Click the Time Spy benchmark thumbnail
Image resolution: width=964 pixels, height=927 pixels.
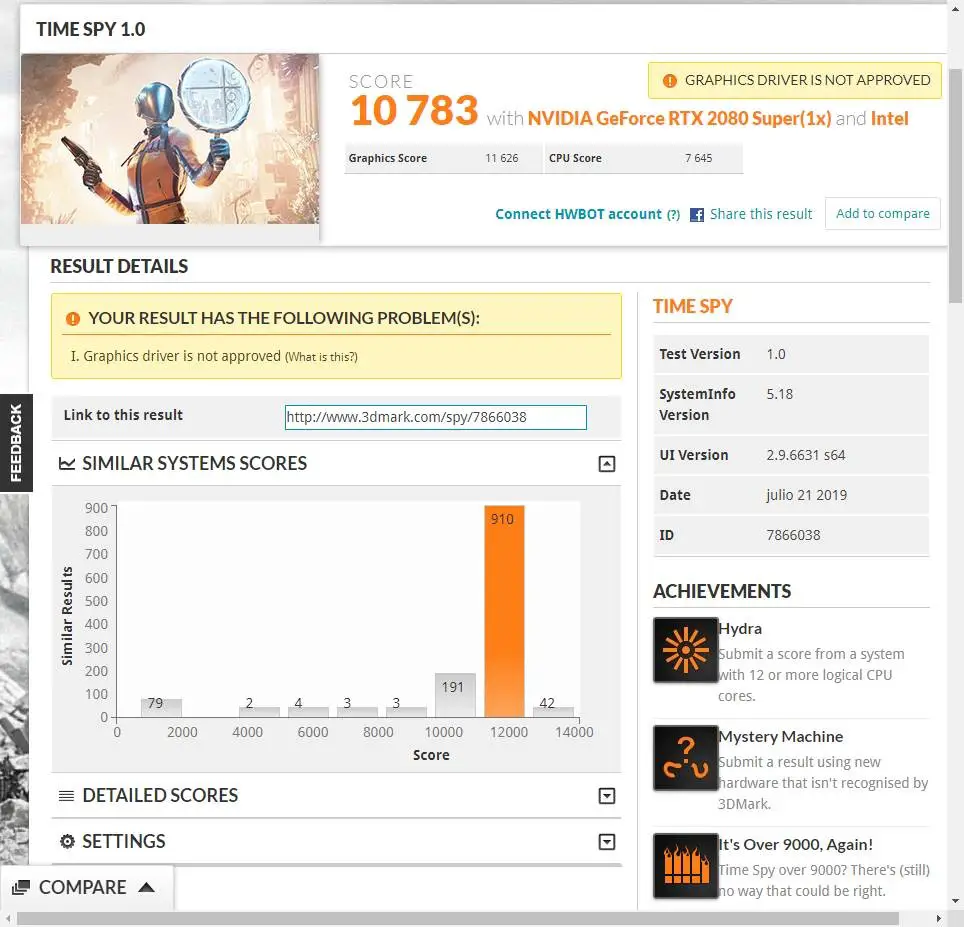170,139
